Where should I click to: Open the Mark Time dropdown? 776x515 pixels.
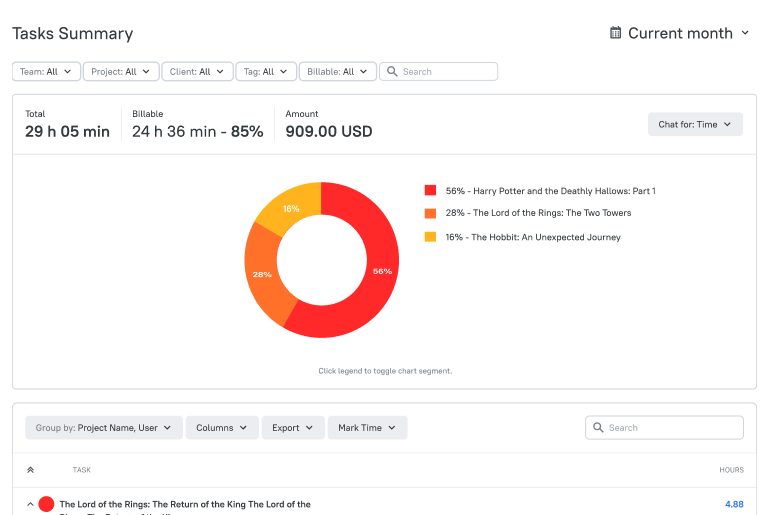click(367, 427)
